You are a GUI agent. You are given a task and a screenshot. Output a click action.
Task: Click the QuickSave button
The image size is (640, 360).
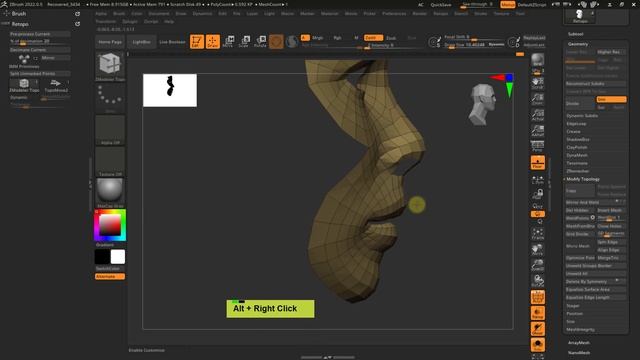441,4
